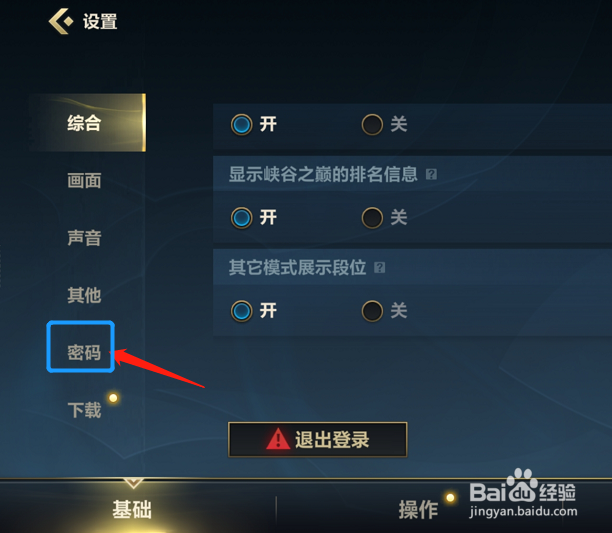Open the 下载 settings category

(x=84, y=410)
